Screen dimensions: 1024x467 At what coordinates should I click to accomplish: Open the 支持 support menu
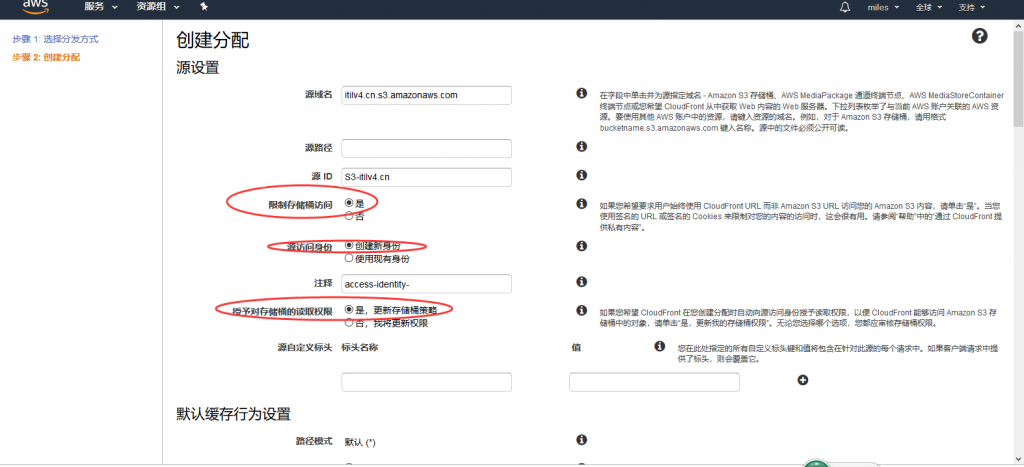(971, 7)
